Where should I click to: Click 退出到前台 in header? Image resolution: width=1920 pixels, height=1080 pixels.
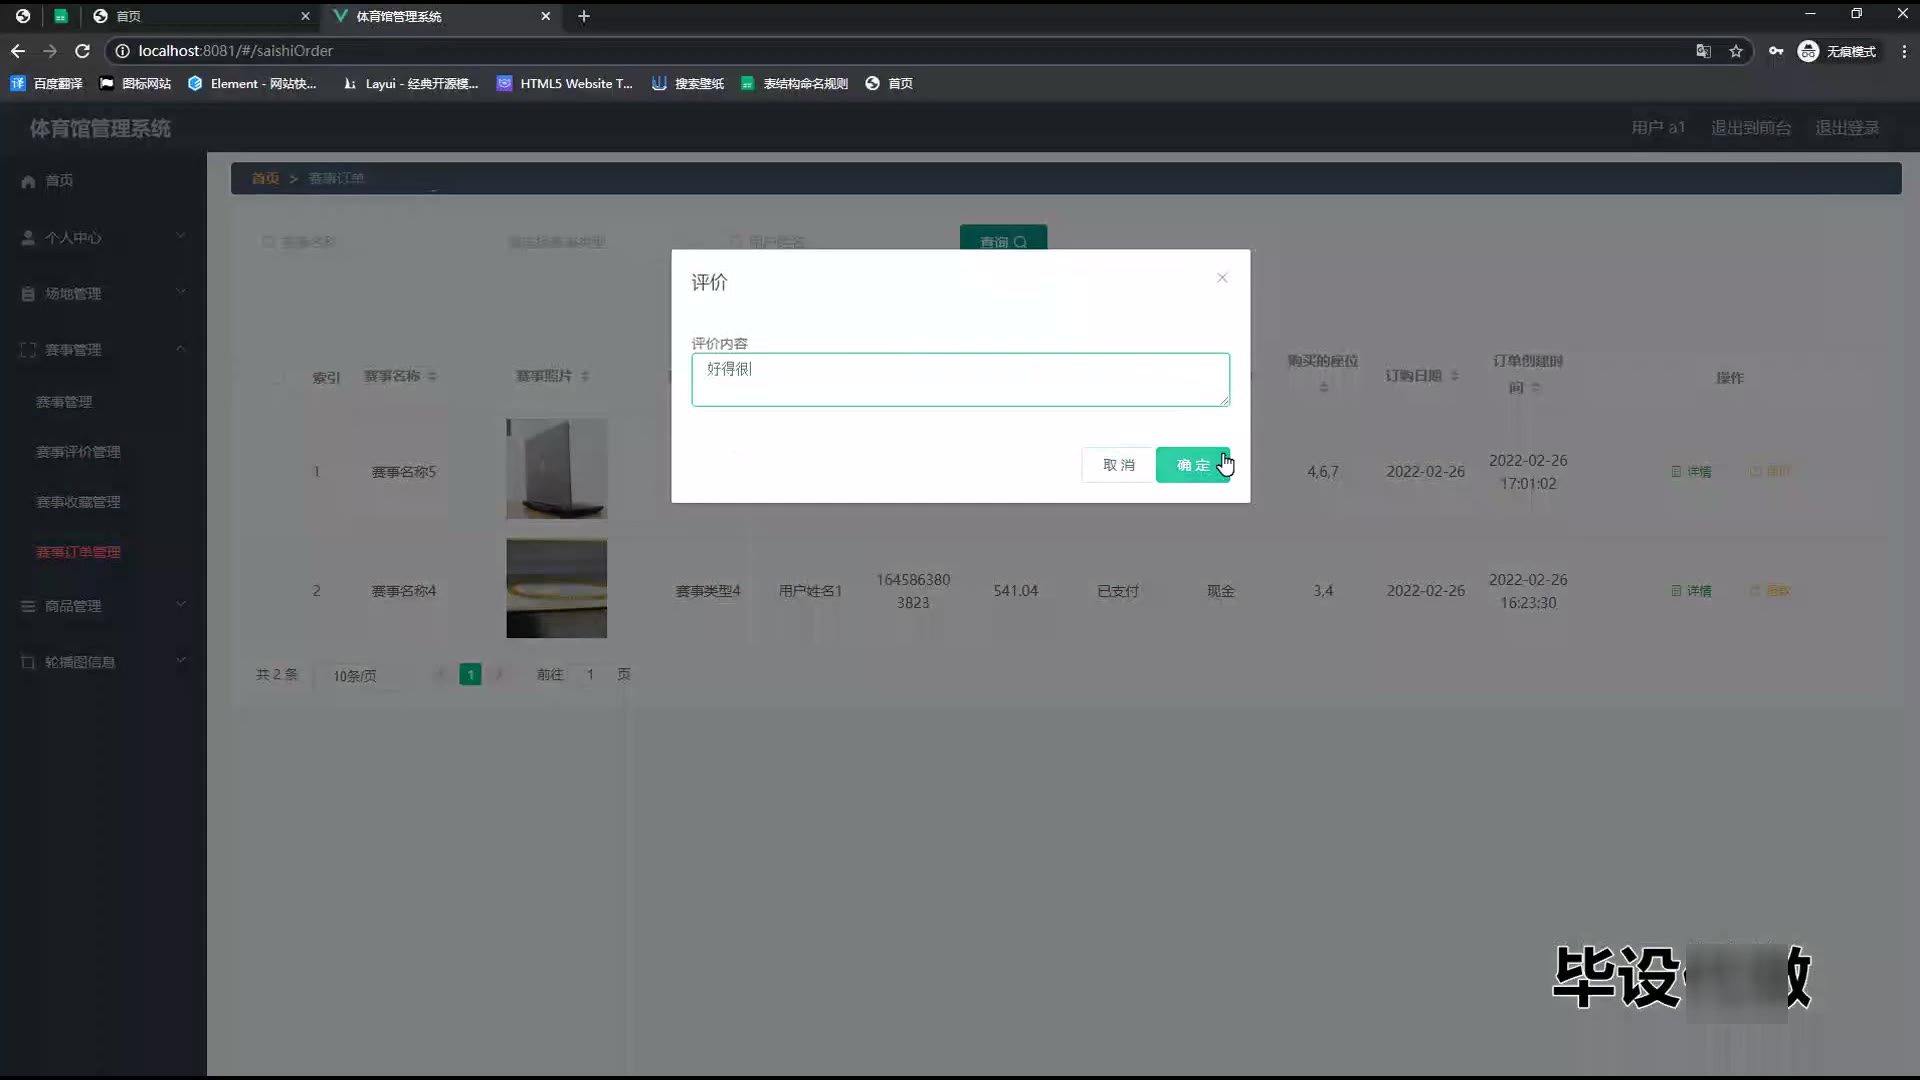click(x=1751, y=128)
